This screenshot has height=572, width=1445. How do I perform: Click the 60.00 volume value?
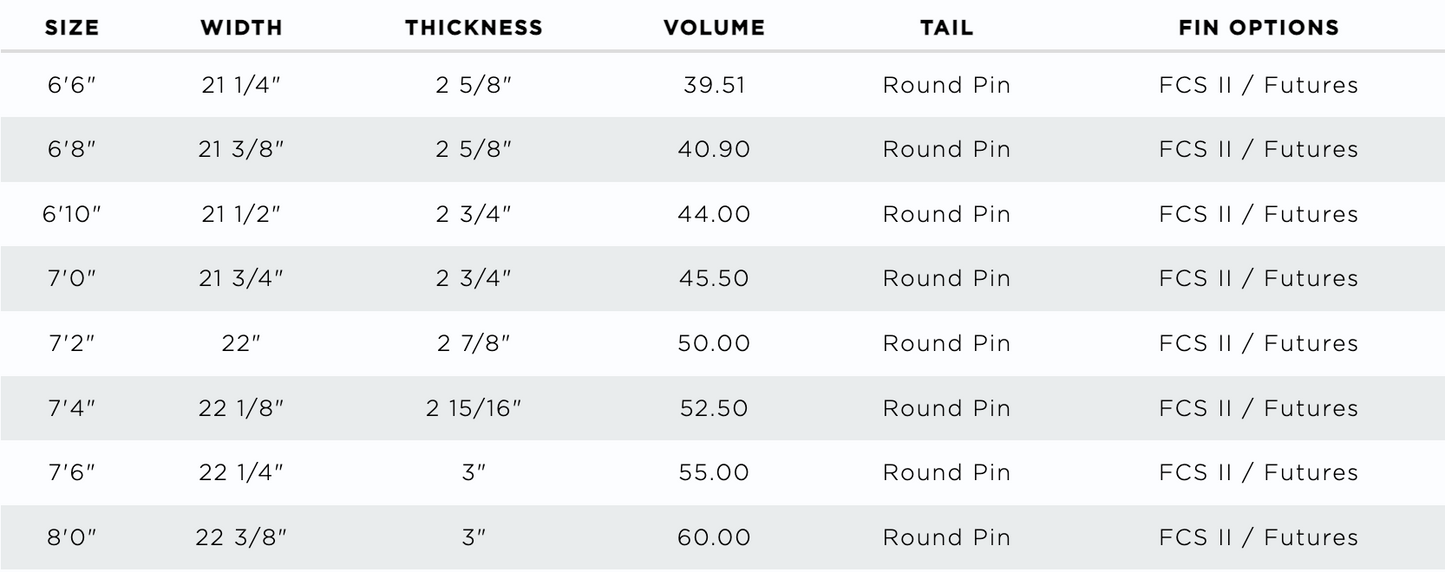coord(714,537)
